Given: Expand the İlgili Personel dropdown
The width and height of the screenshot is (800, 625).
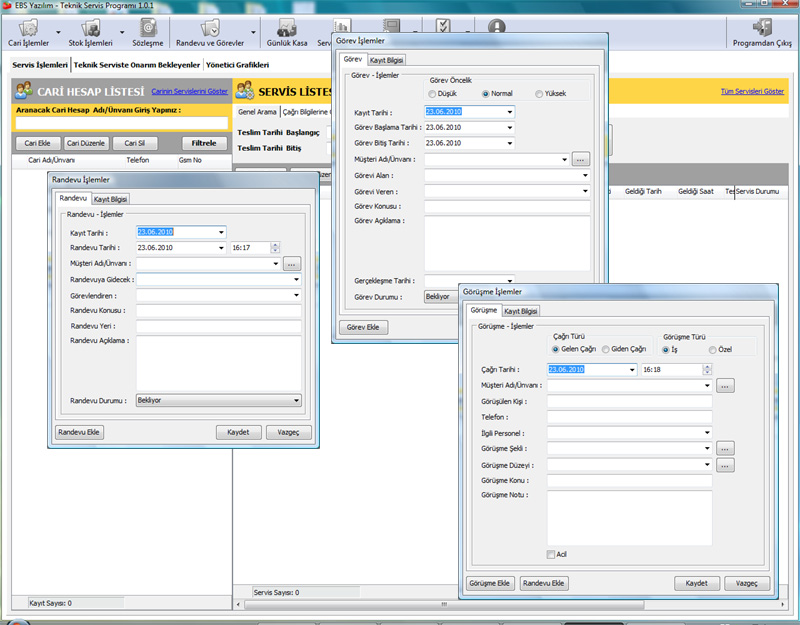Looking at the screenshot, I should tap(706, 433).
